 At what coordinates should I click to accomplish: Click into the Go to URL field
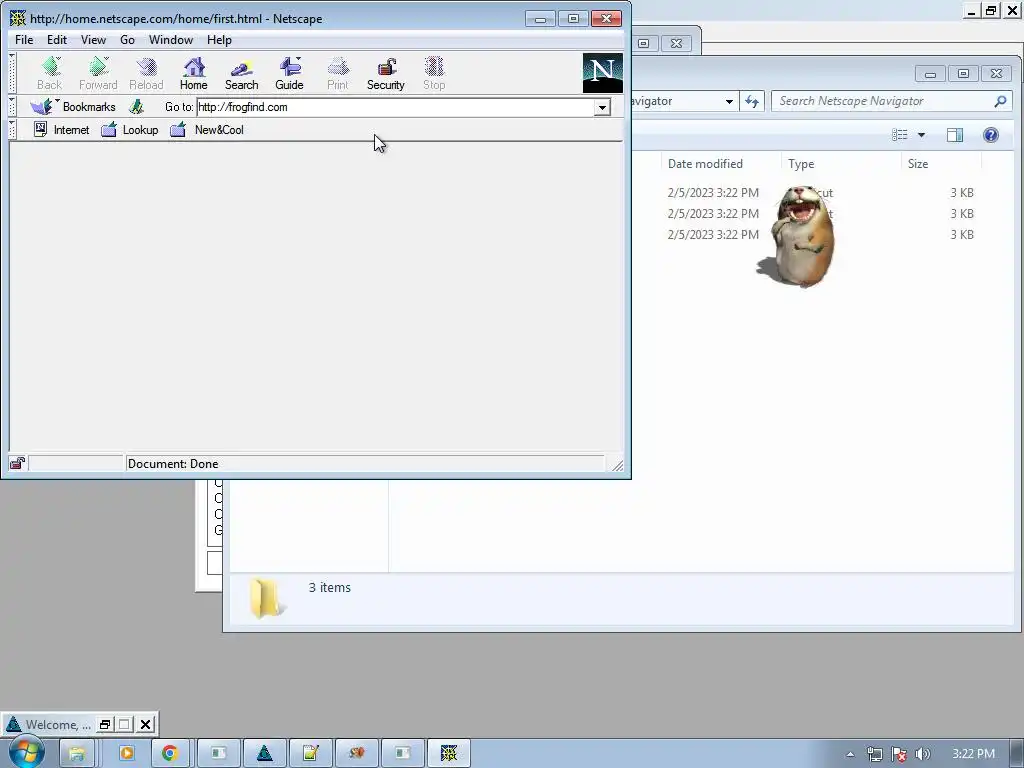coord(395,107)
